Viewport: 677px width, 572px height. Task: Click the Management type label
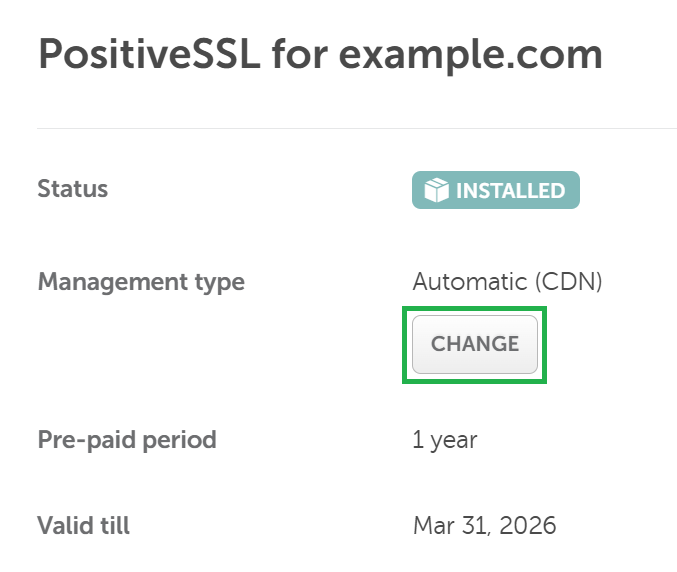141,283
